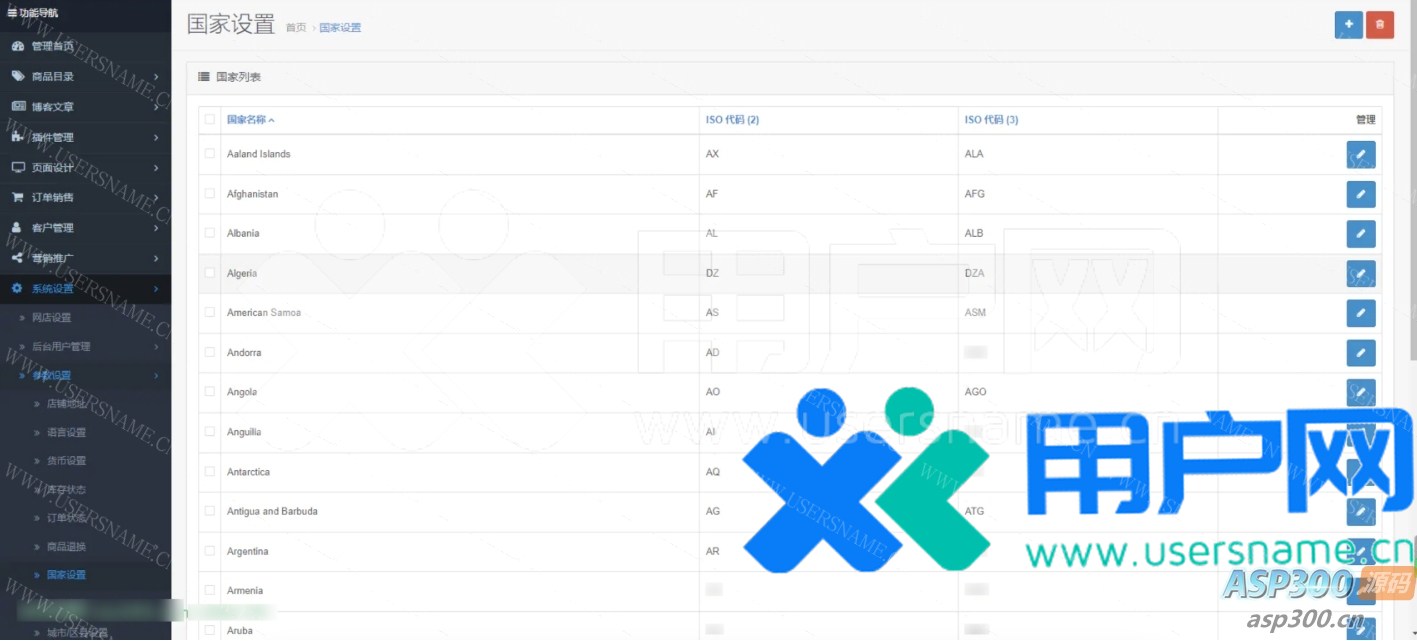
Task: Check the box for Aaland Islands
Action: pos(209,154)
